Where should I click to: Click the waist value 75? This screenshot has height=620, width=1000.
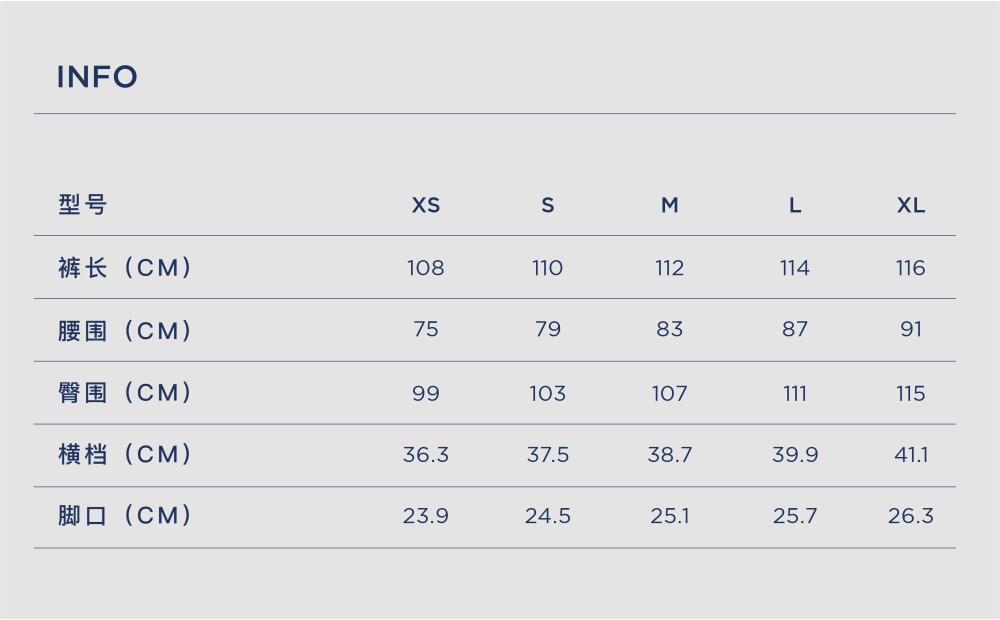pos(425,329)
